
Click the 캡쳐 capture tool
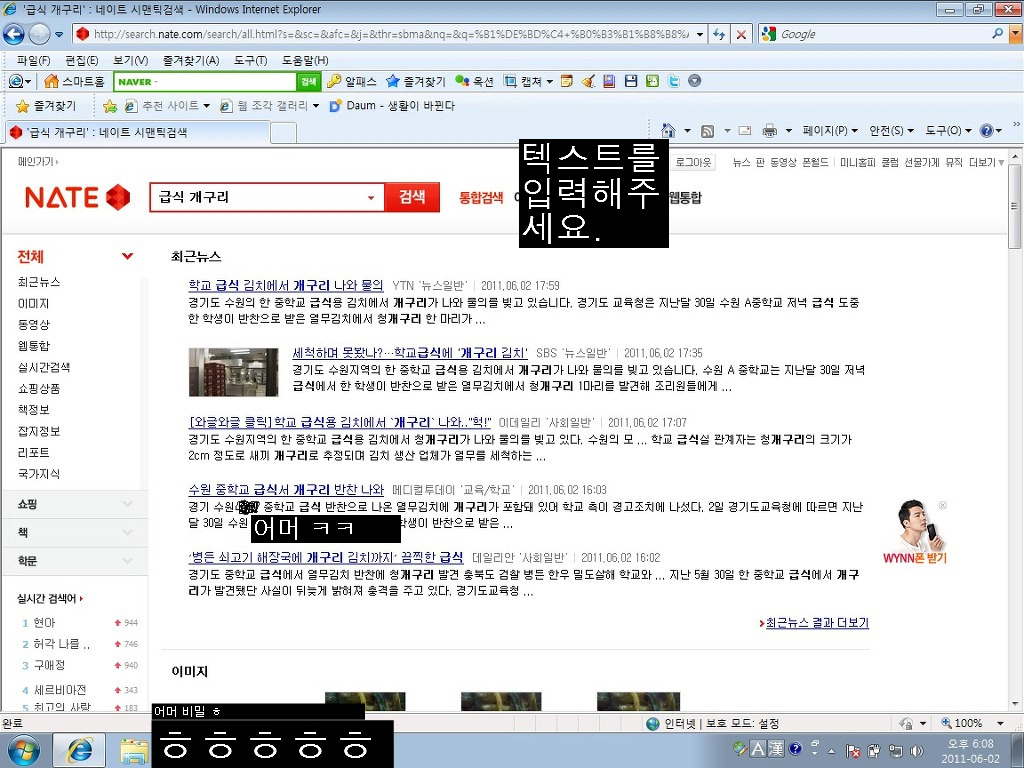[x=528, y=82]
